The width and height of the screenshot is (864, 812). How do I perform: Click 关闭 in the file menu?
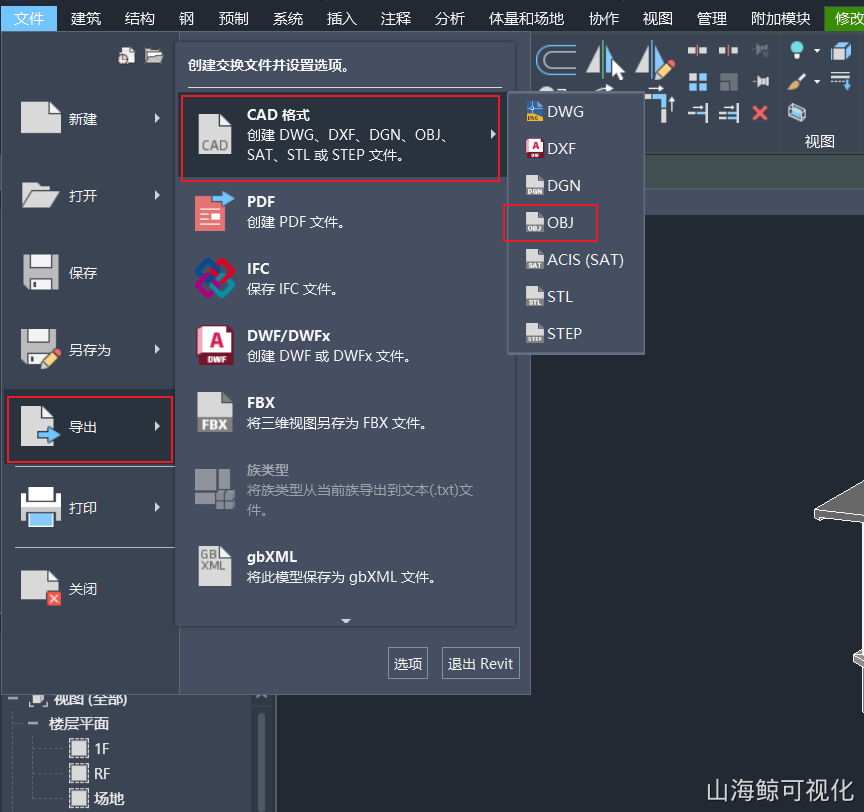point(90,588)
